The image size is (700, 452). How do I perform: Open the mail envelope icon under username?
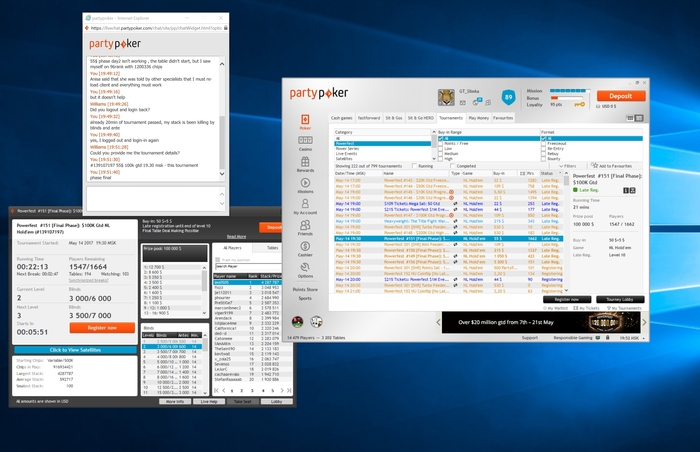coord(462,103)
